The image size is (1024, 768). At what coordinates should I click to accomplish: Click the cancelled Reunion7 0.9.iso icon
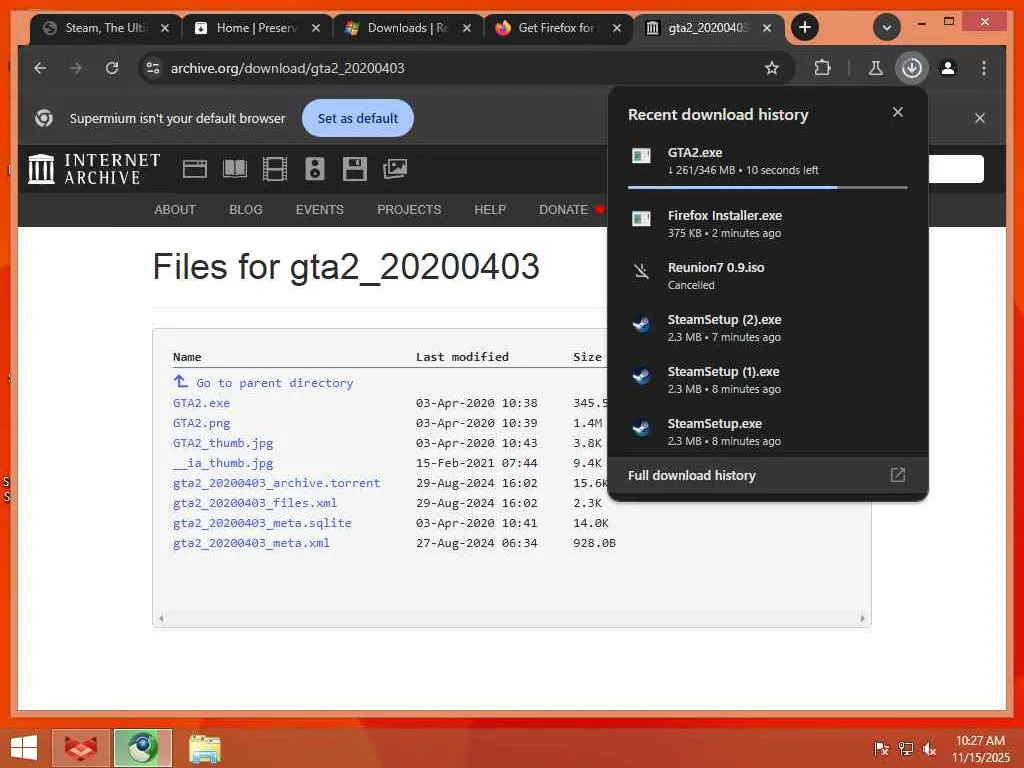click(641, 271)
